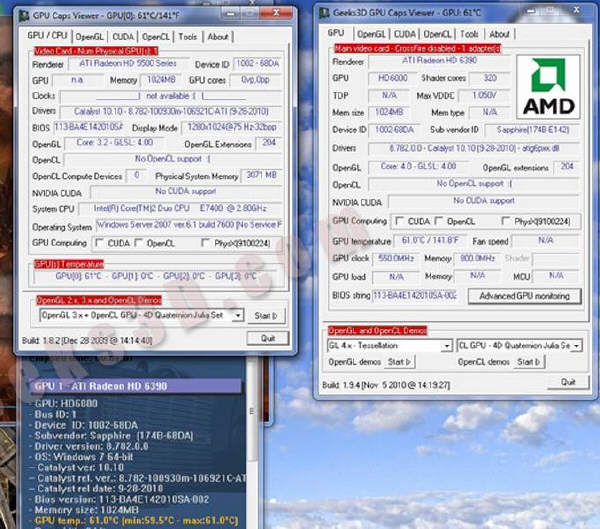Select the GPU tab in Geeks3D window
600x529 pixels.
point(336,33)
